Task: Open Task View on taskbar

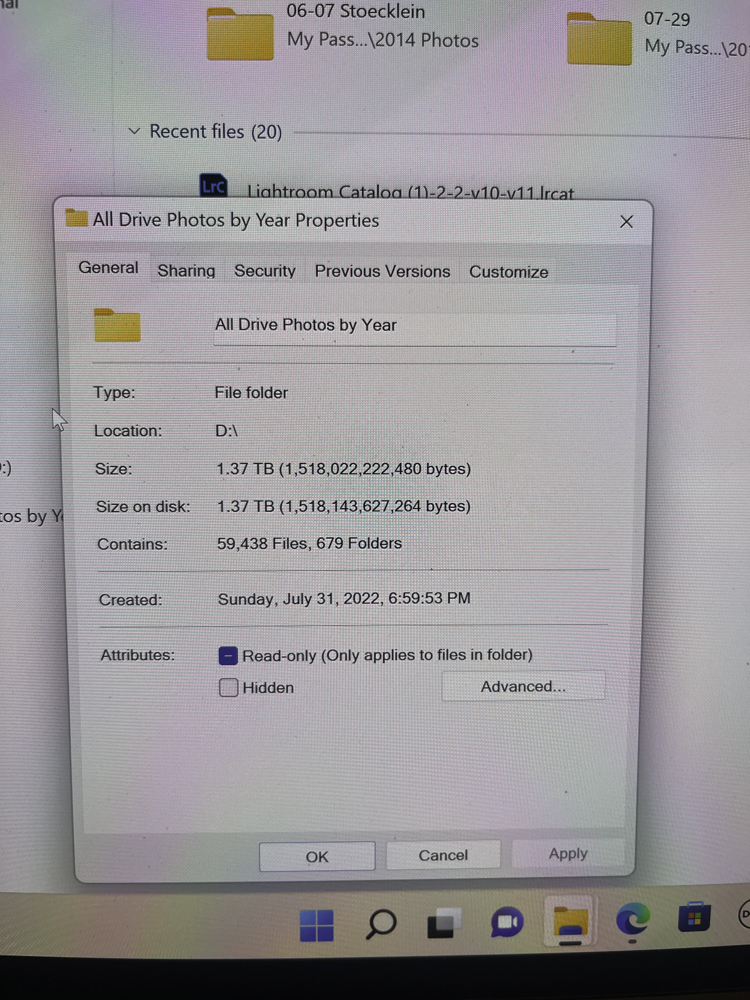Action: 444,923
